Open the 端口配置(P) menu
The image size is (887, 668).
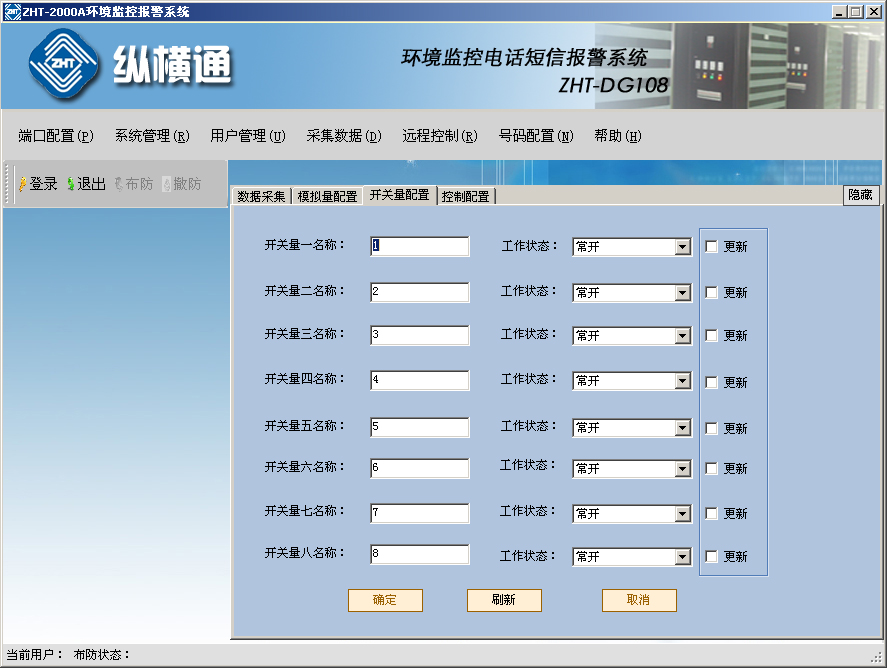click(56, 136)
